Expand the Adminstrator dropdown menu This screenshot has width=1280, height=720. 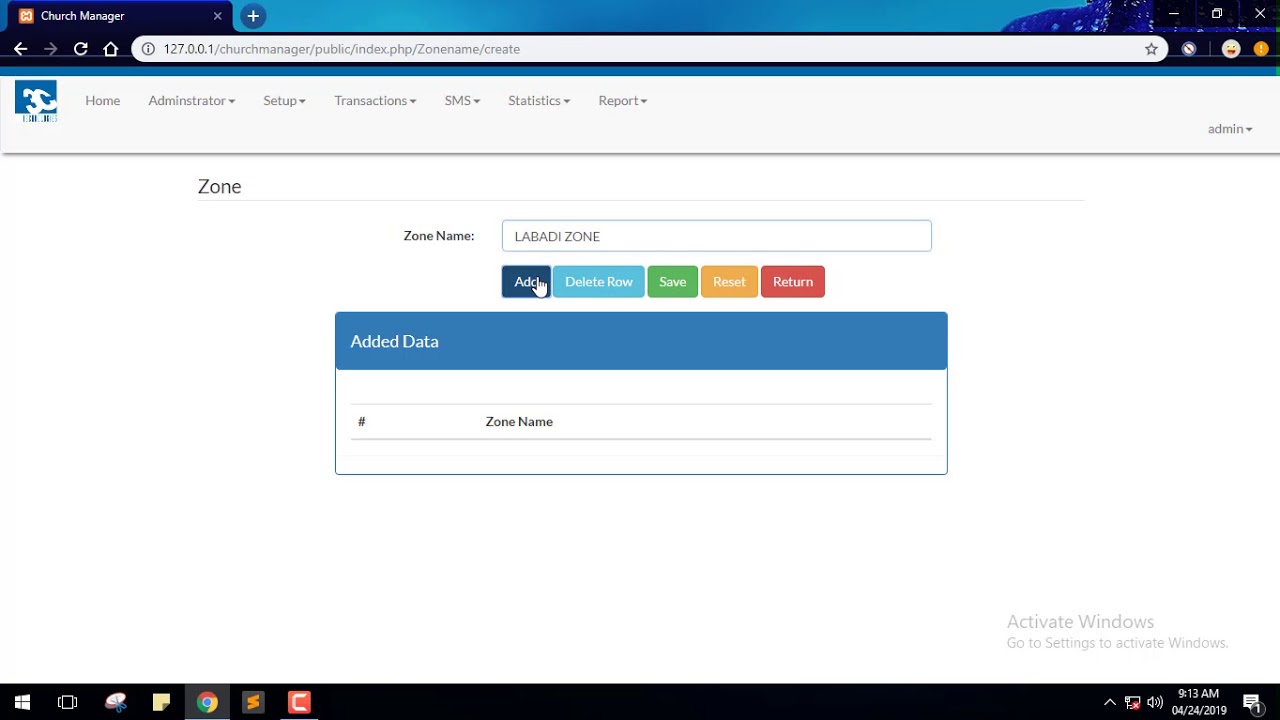[192, 100]
